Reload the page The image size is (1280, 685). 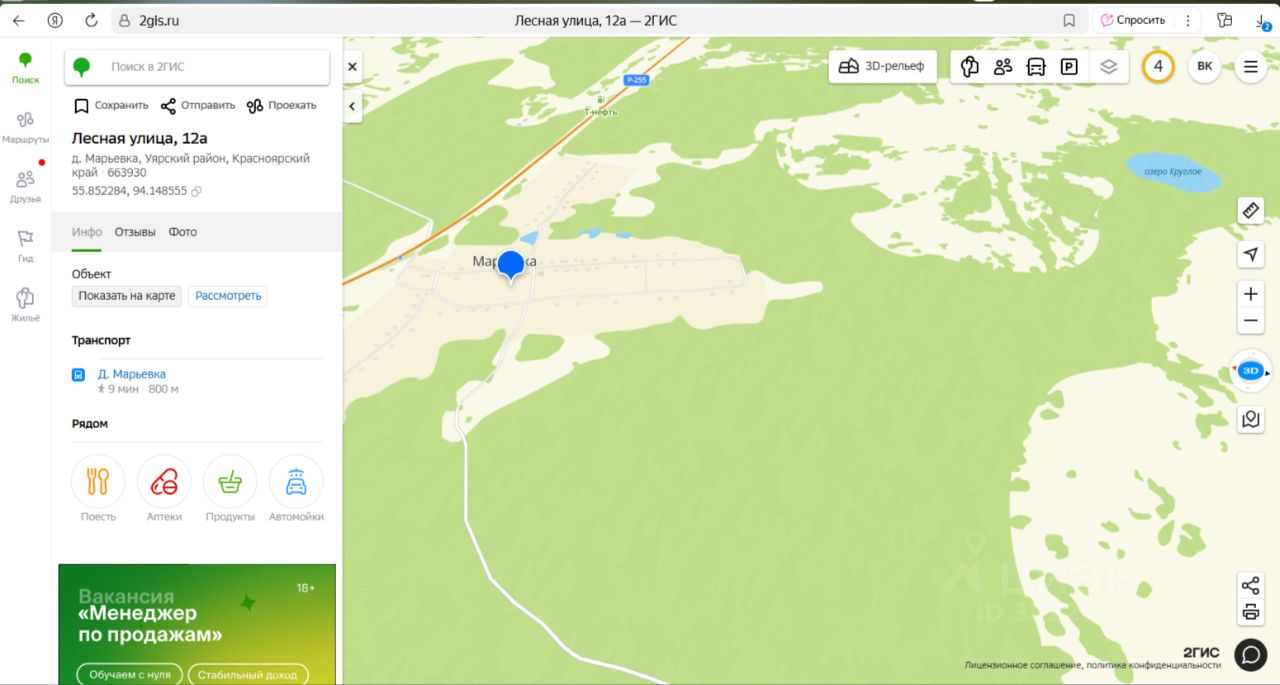[x=92, y=20]
